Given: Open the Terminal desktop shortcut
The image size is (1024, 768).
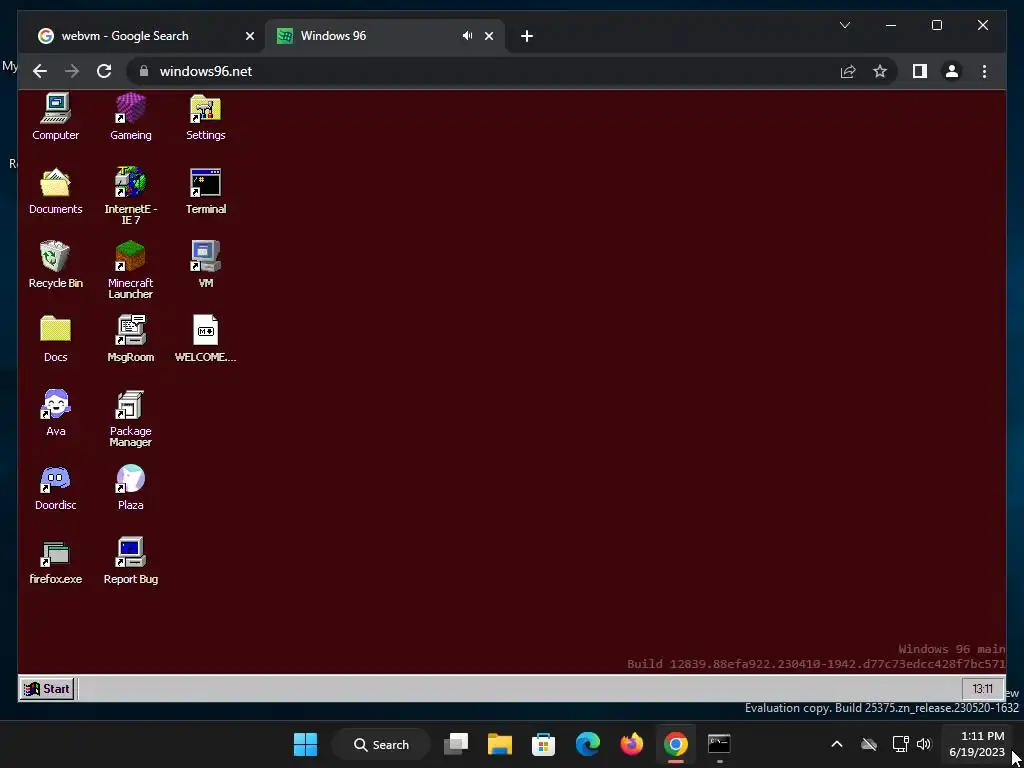Looking at the screenshot, I should 206,191.
